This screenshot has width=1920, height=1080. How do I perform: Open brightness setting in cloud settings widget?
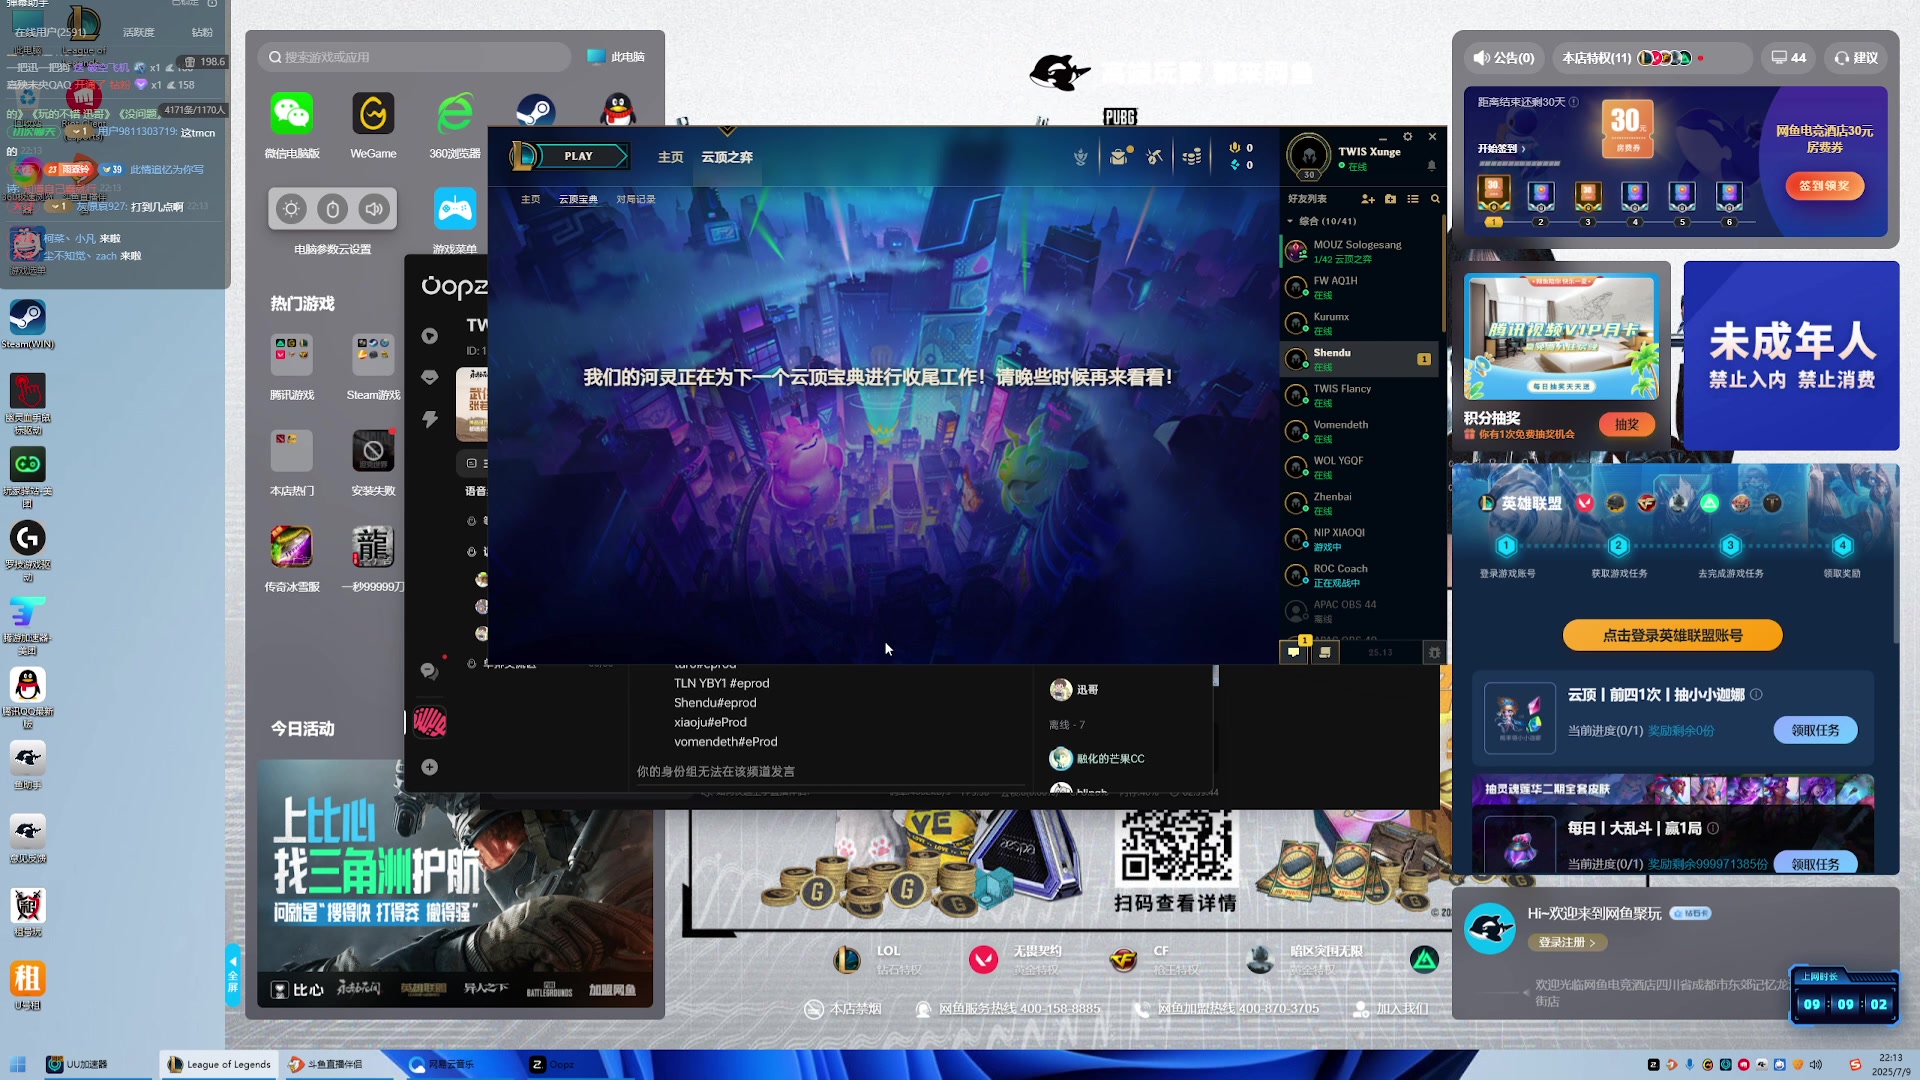click(x=291, y=209)
